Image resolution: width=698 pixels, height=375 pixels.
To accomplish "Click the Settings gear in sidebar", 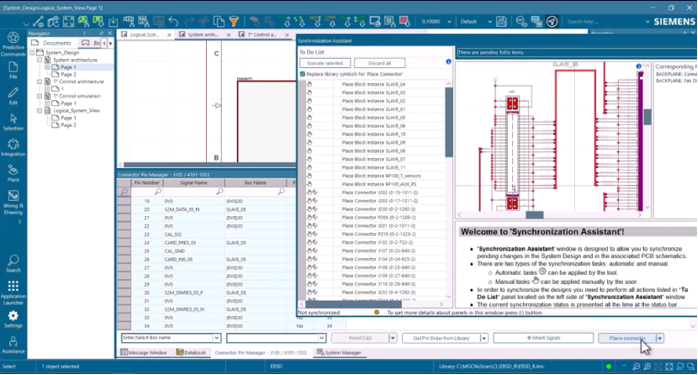I will coord(13,319).
